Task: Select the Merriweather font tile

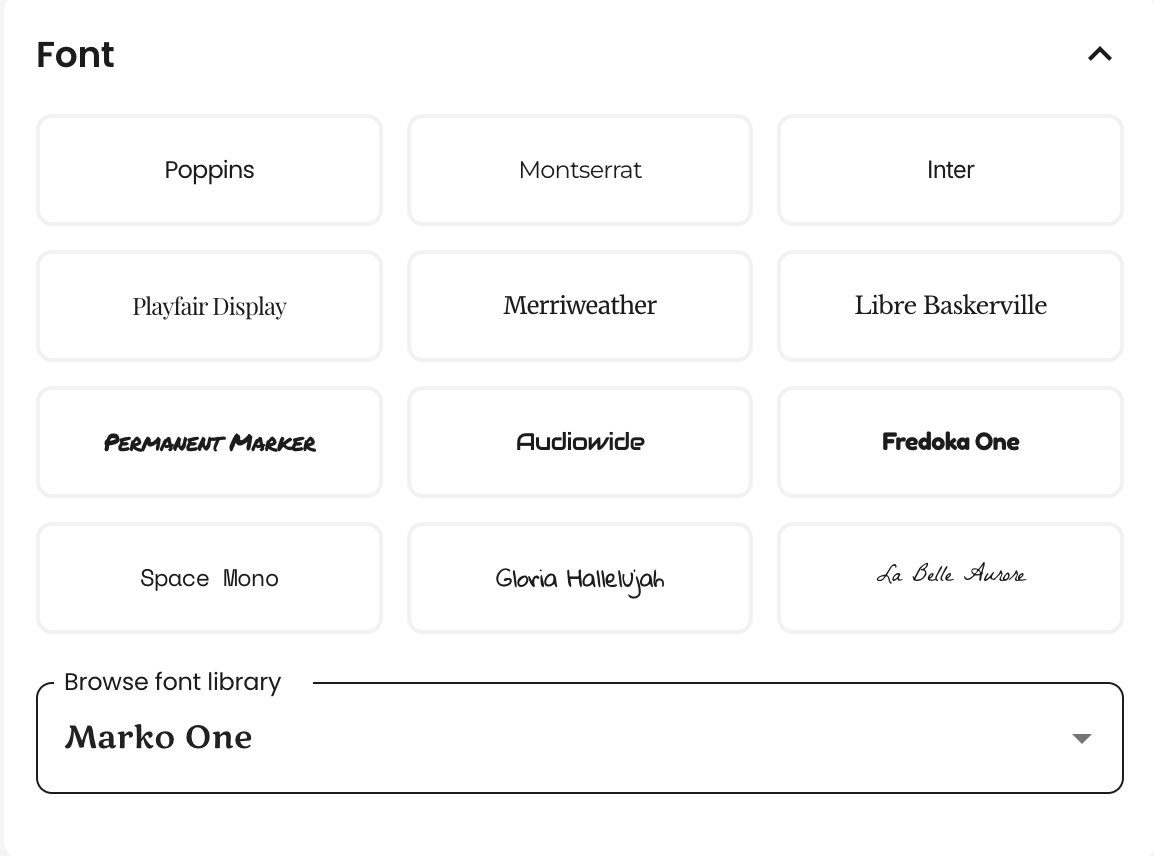Action: point(580,306)
